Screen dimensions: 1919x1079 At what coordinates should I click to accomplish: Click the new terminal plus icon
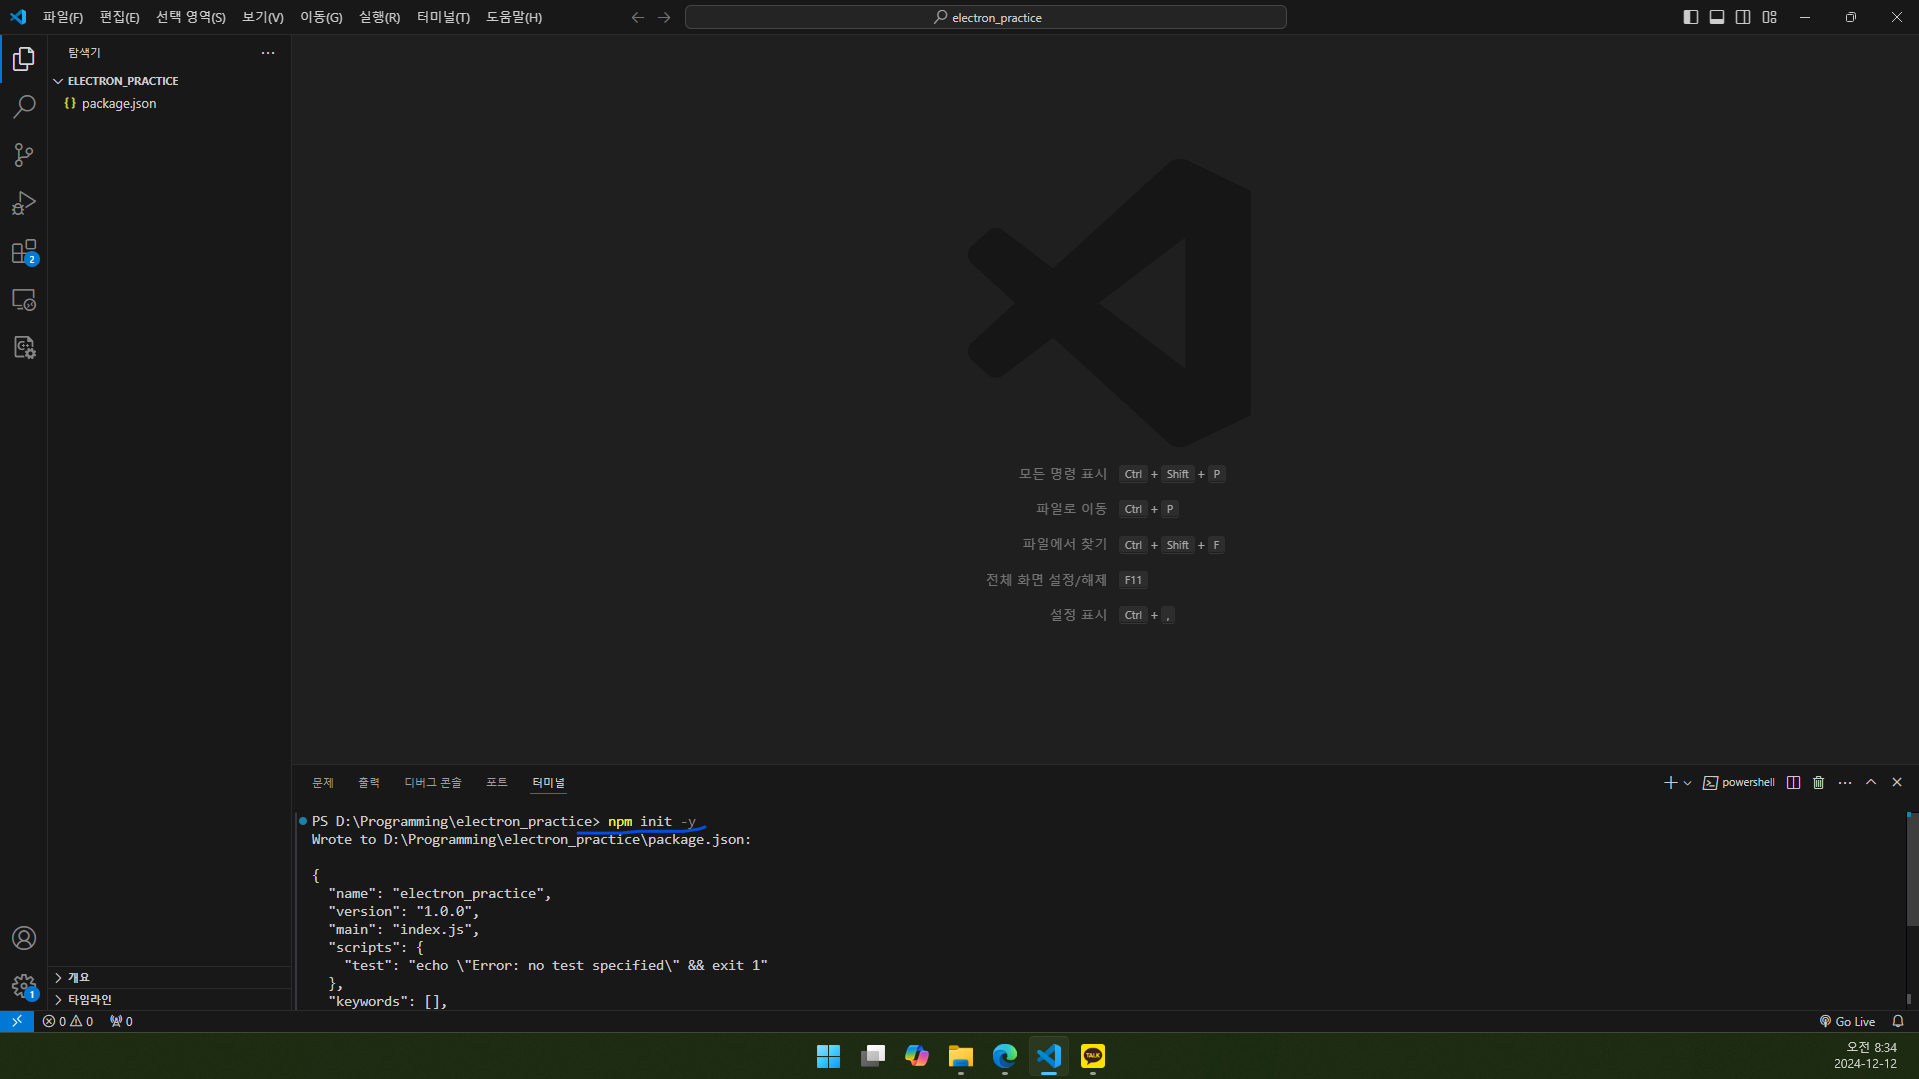1670,782
